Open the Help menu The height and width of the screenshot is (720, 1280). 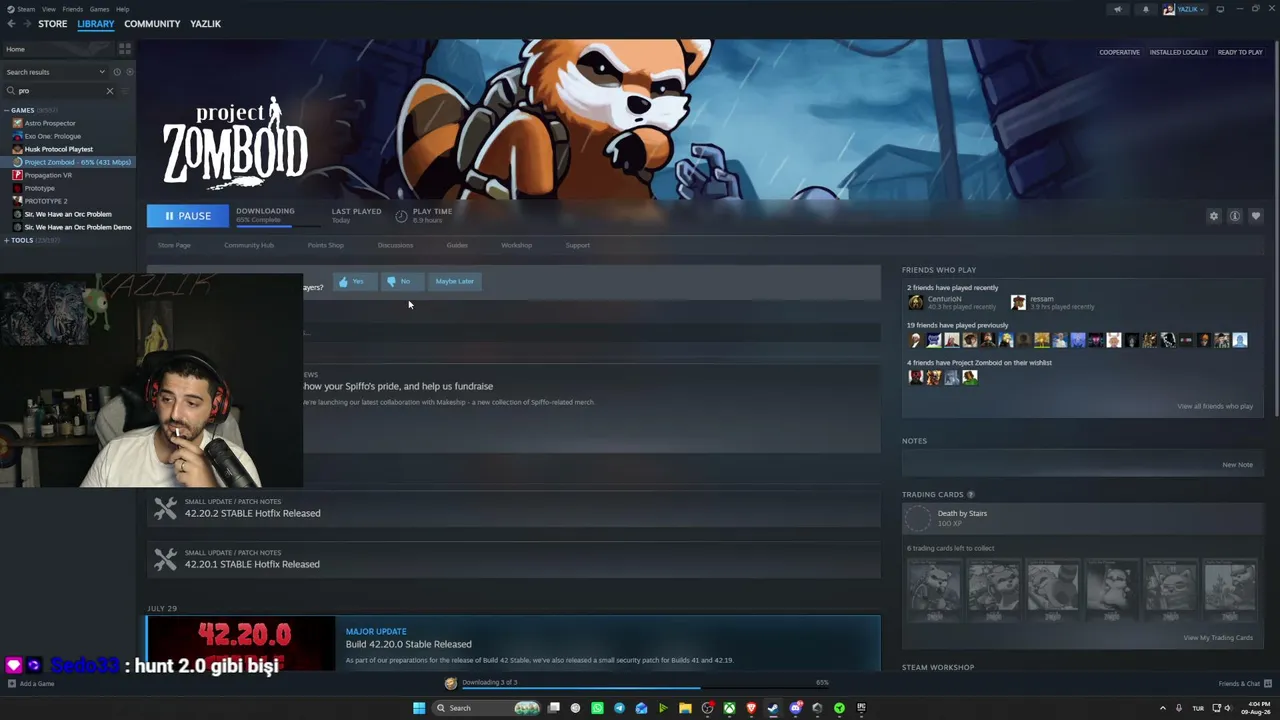tap(122, 9)
